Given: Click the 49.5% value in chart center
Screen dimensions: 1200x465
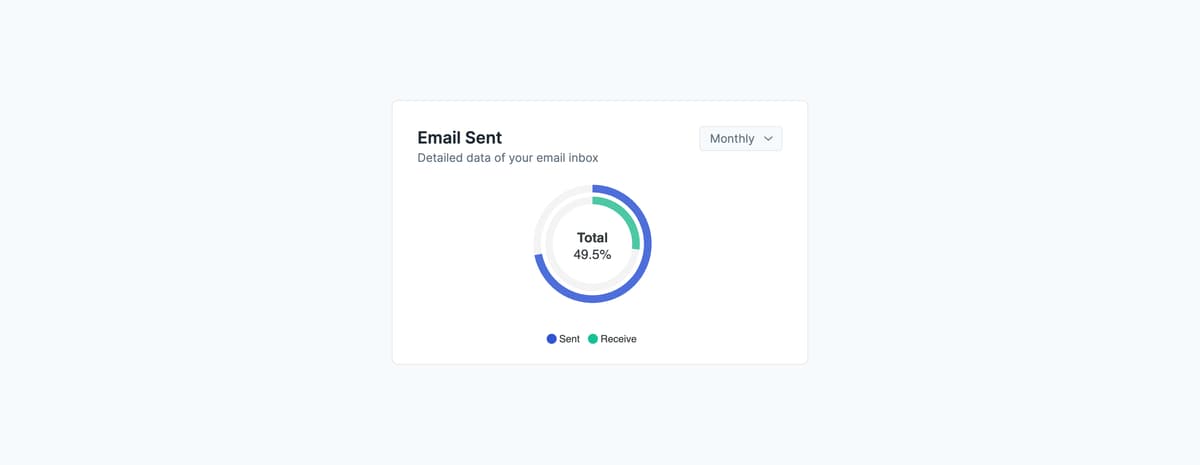Looking at the screenshot, I should click(x=592, y=255).
